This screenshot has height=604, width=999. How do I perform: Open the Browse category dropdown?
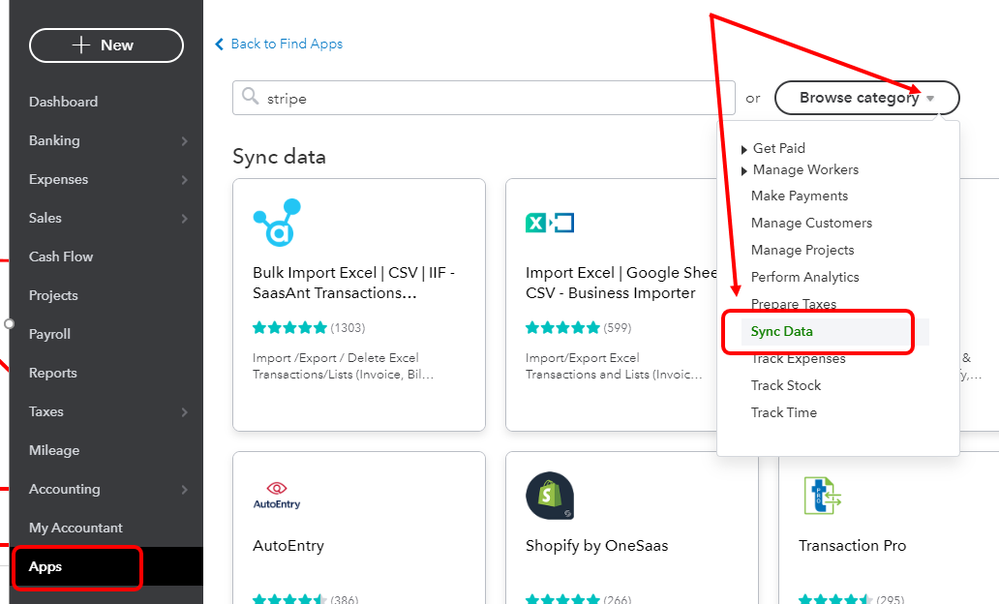pyautogui.click(x=866, y=97)
